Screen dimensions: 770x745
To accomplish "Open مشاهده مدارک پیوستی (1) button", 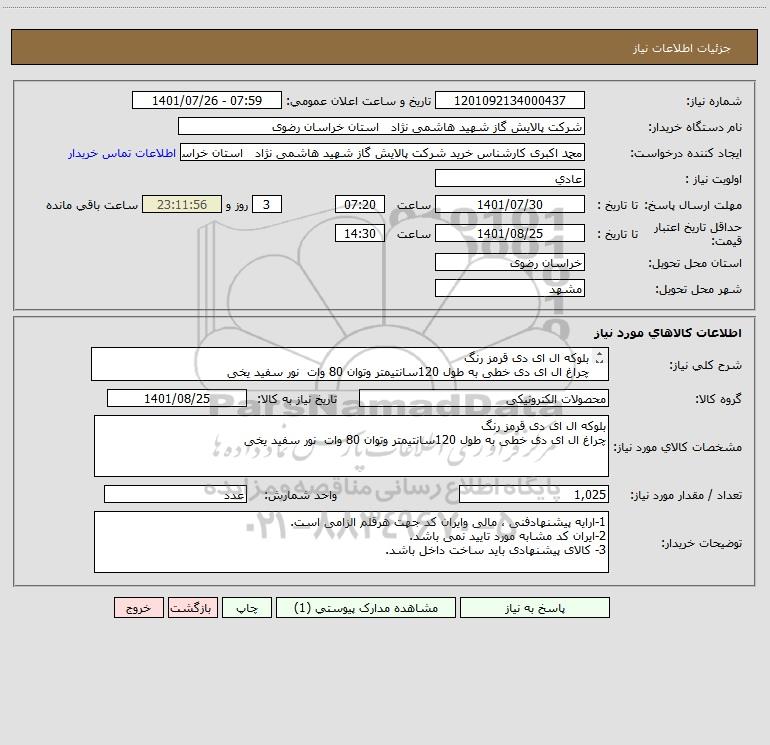I will point(366,607).
